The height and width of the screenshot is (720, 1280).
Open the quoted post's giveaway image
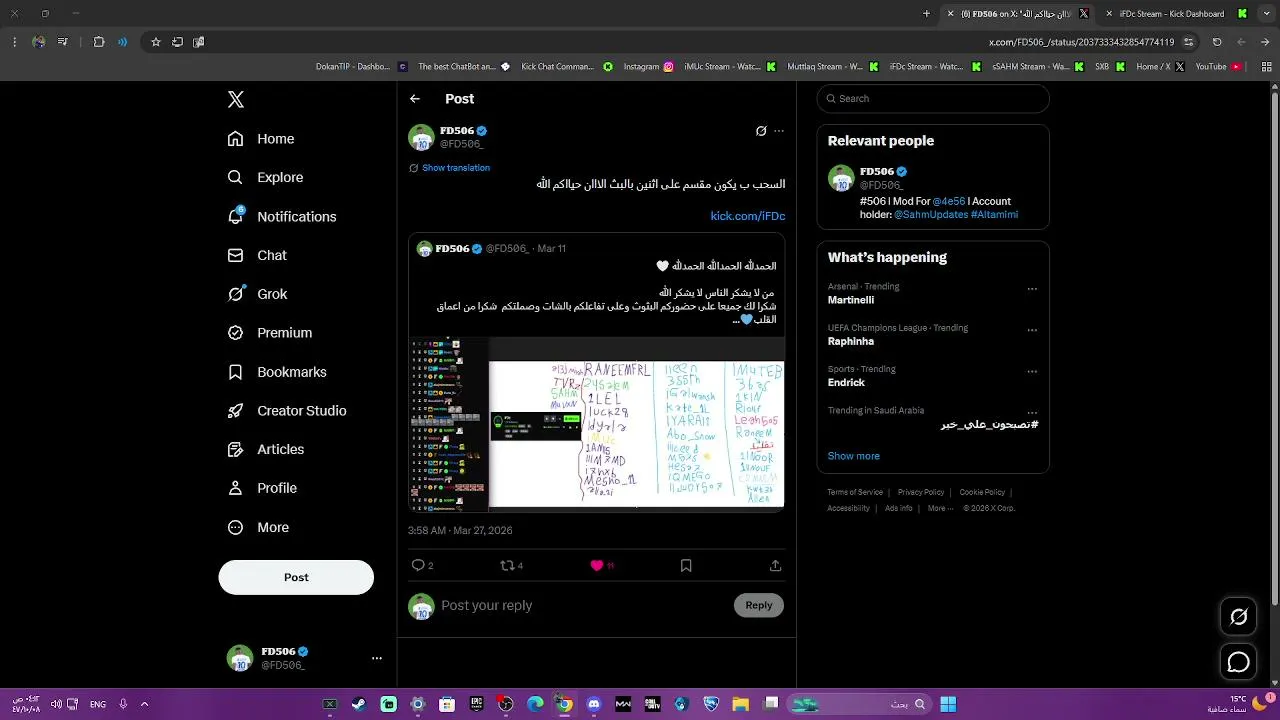[x=596, y=423]
